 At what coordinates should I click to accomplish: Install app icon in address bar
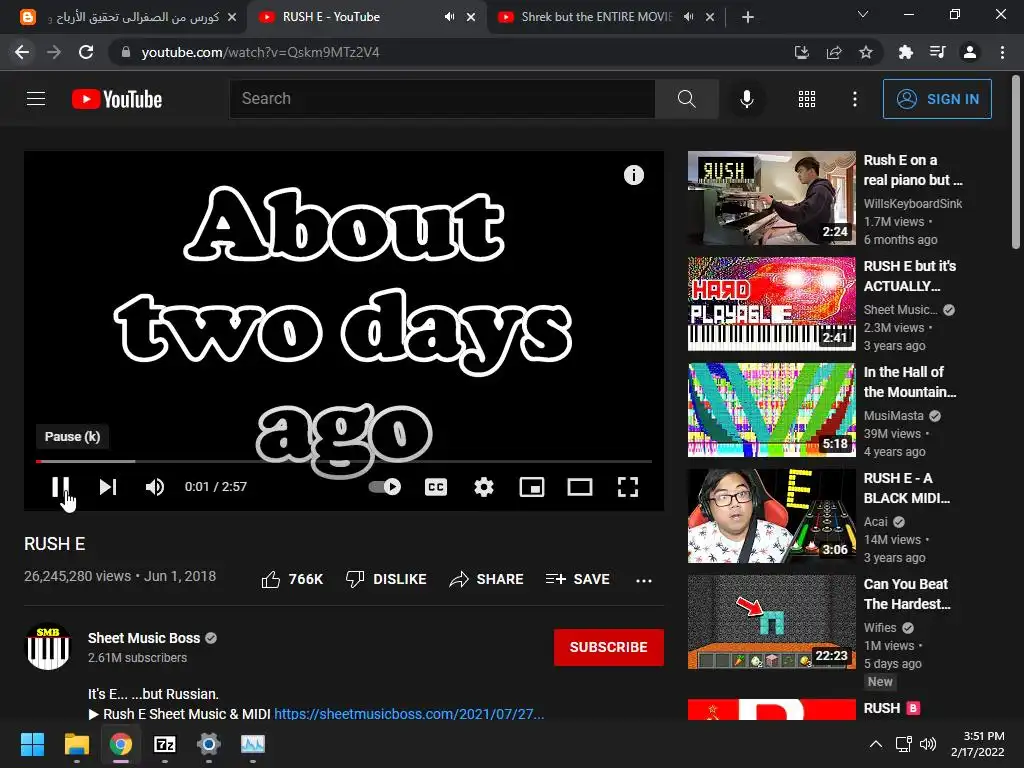pos(801,52)
